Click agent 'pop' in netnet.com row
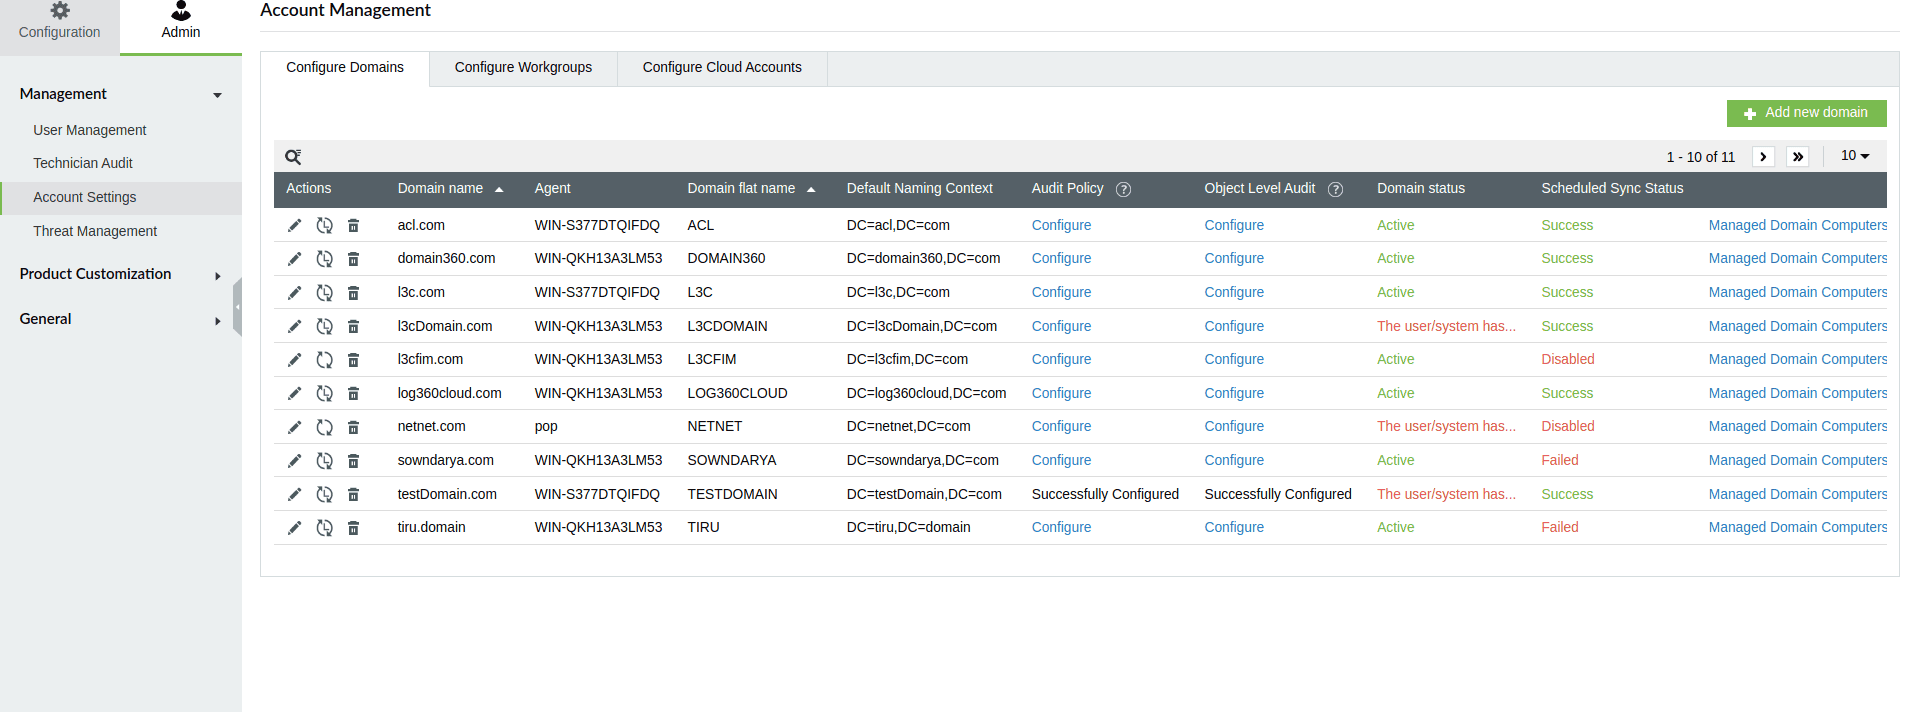 [x=546, y=426]
